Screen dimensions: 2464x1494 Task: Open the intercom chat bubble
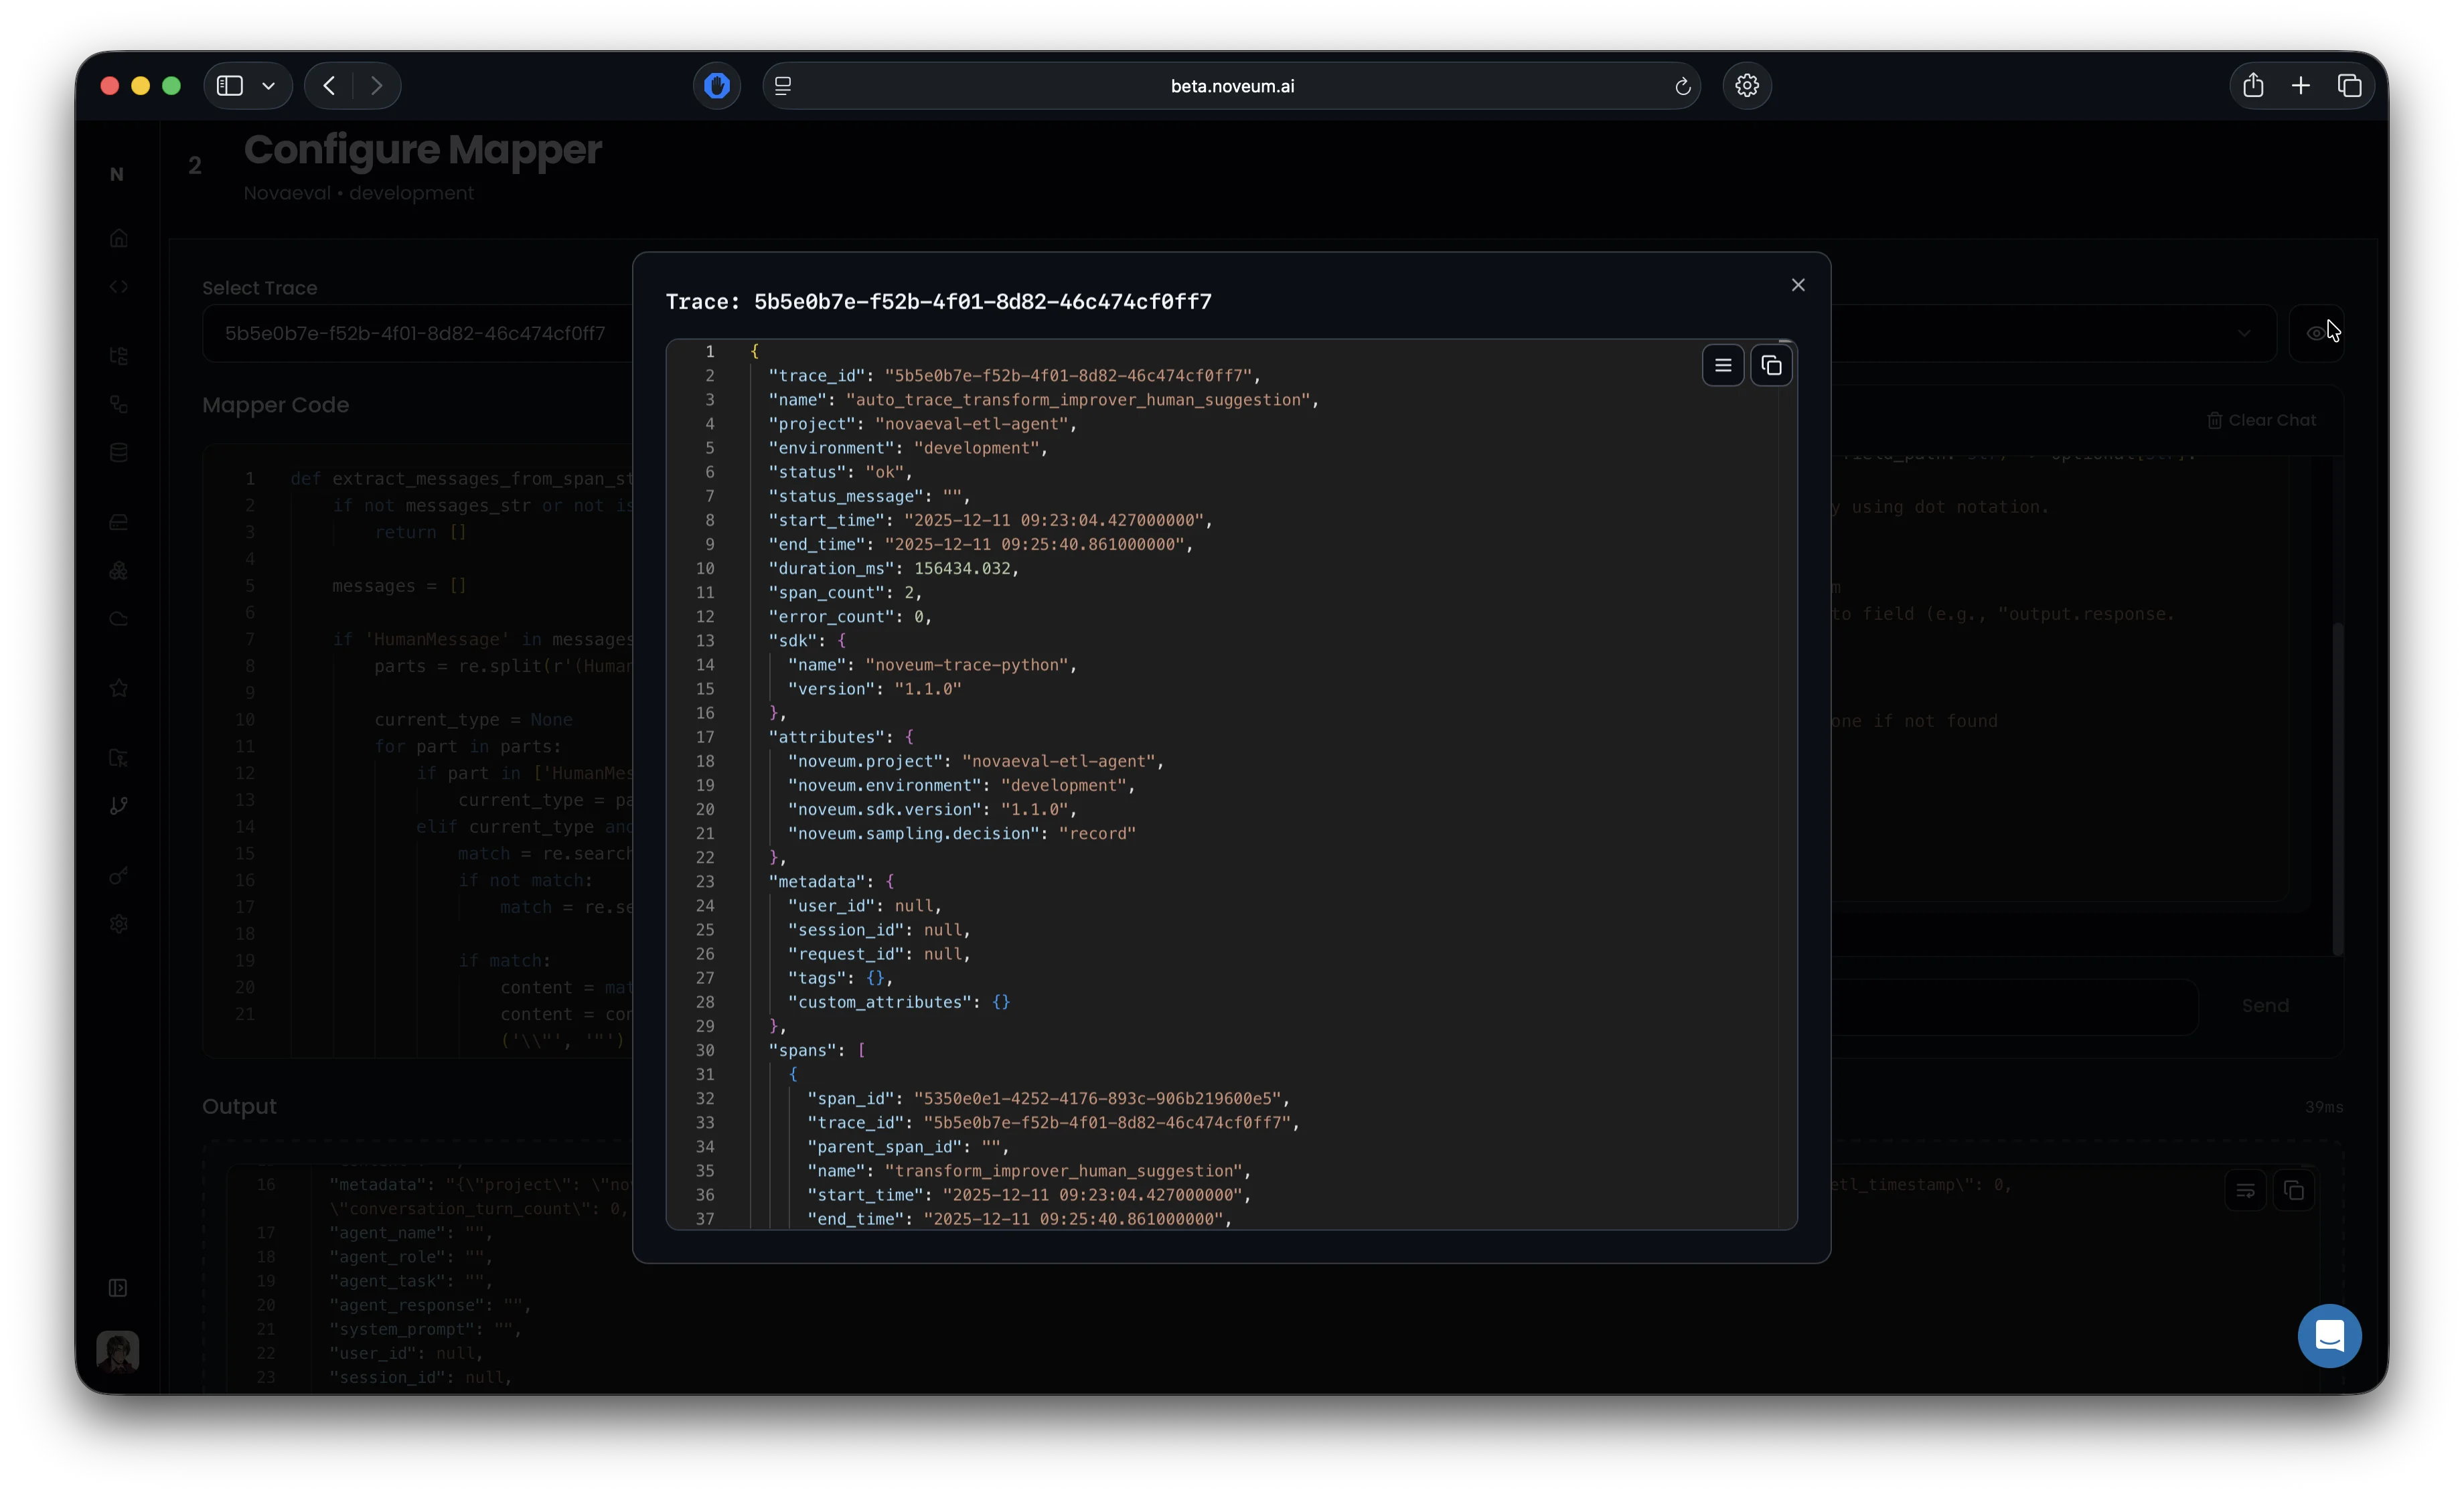2329,1336
